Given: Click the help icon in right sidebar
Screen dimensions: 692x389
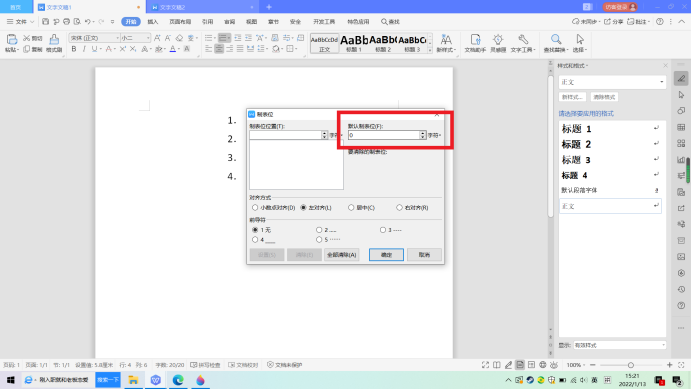Looking at the screenshot, I should pyautogui.click(x=681, y=306).
